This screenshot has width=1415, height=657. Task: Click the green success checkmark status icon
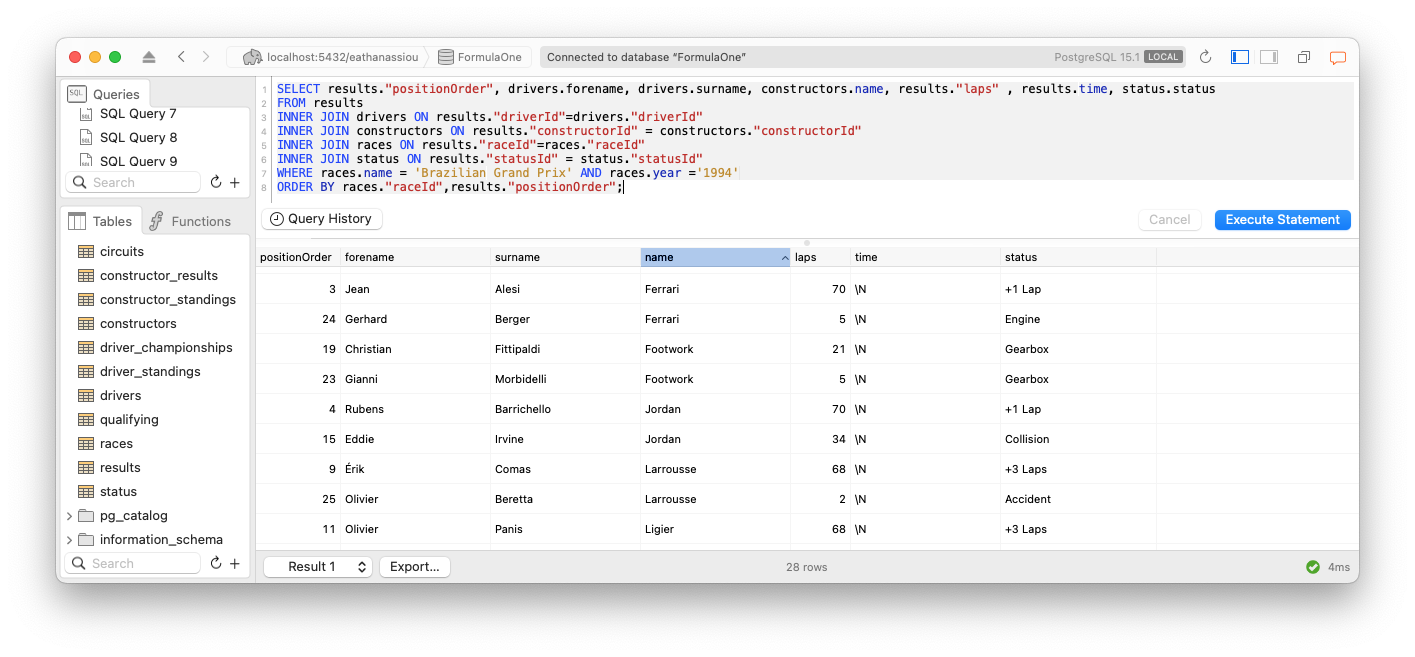(1313, 567)
